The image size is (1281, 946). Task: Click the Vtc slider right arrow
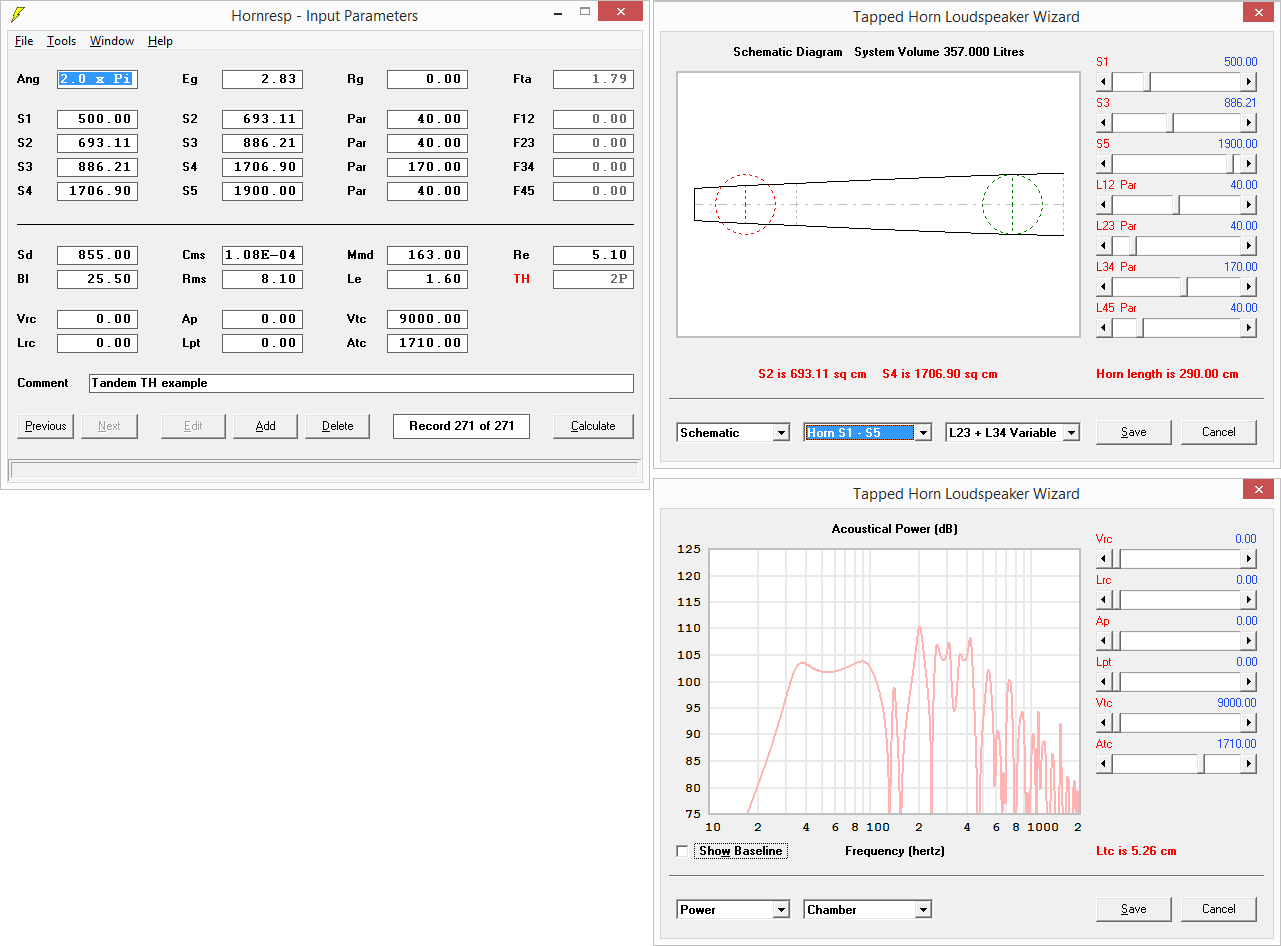[1248, 723]
